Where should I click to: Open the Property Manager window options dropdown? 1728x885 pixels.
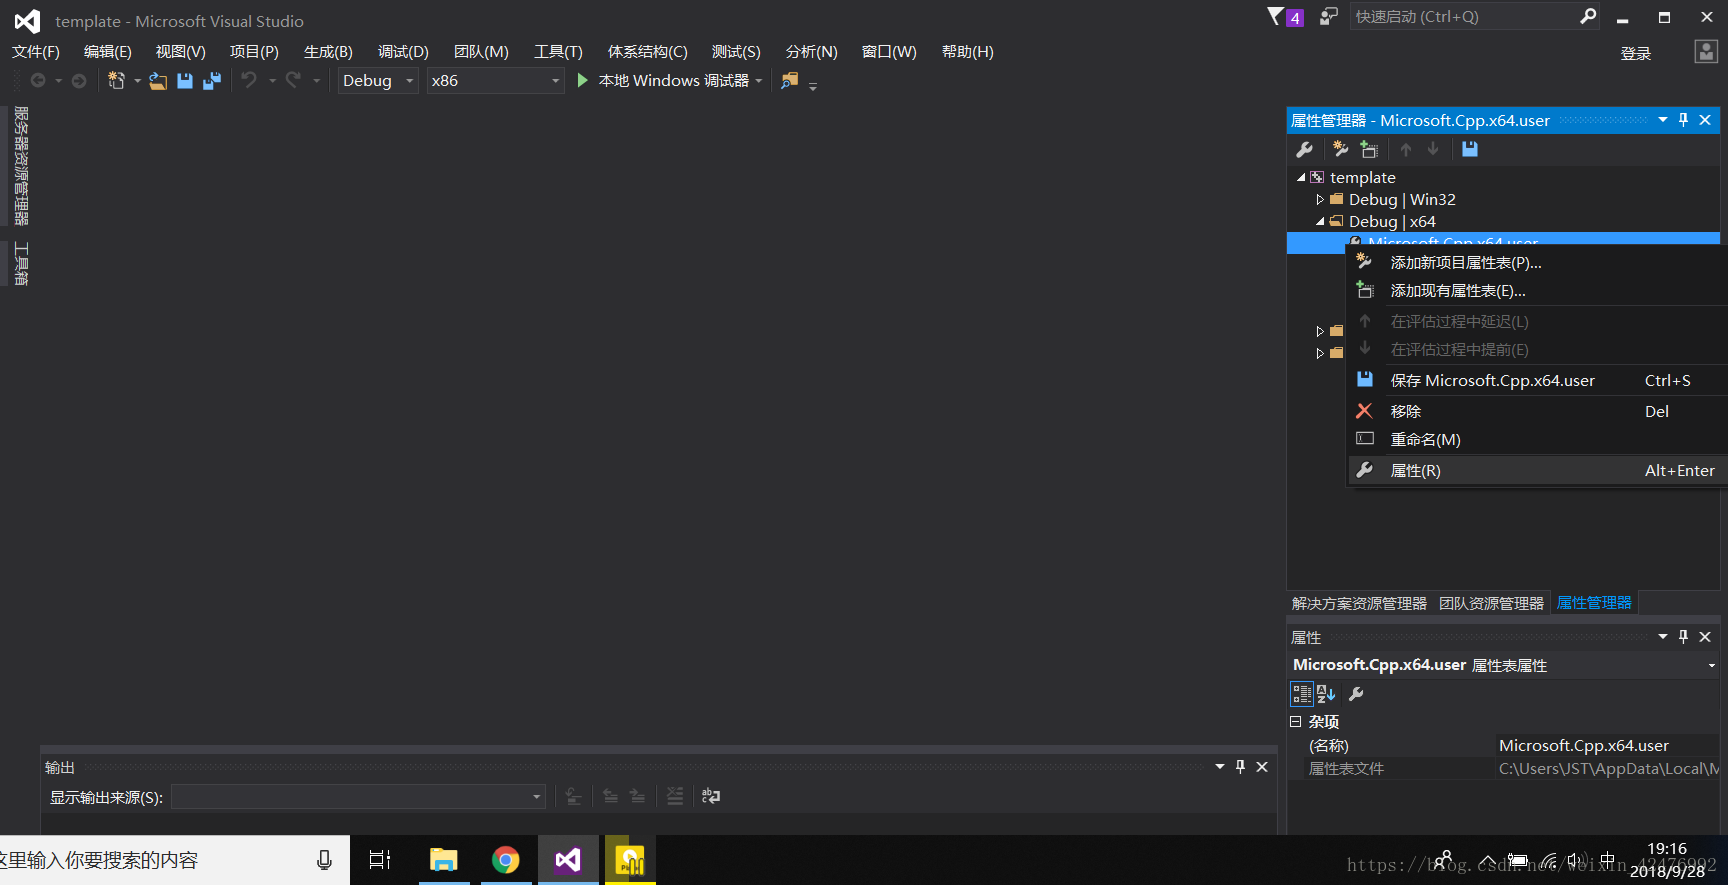[x=1662, y=120]
